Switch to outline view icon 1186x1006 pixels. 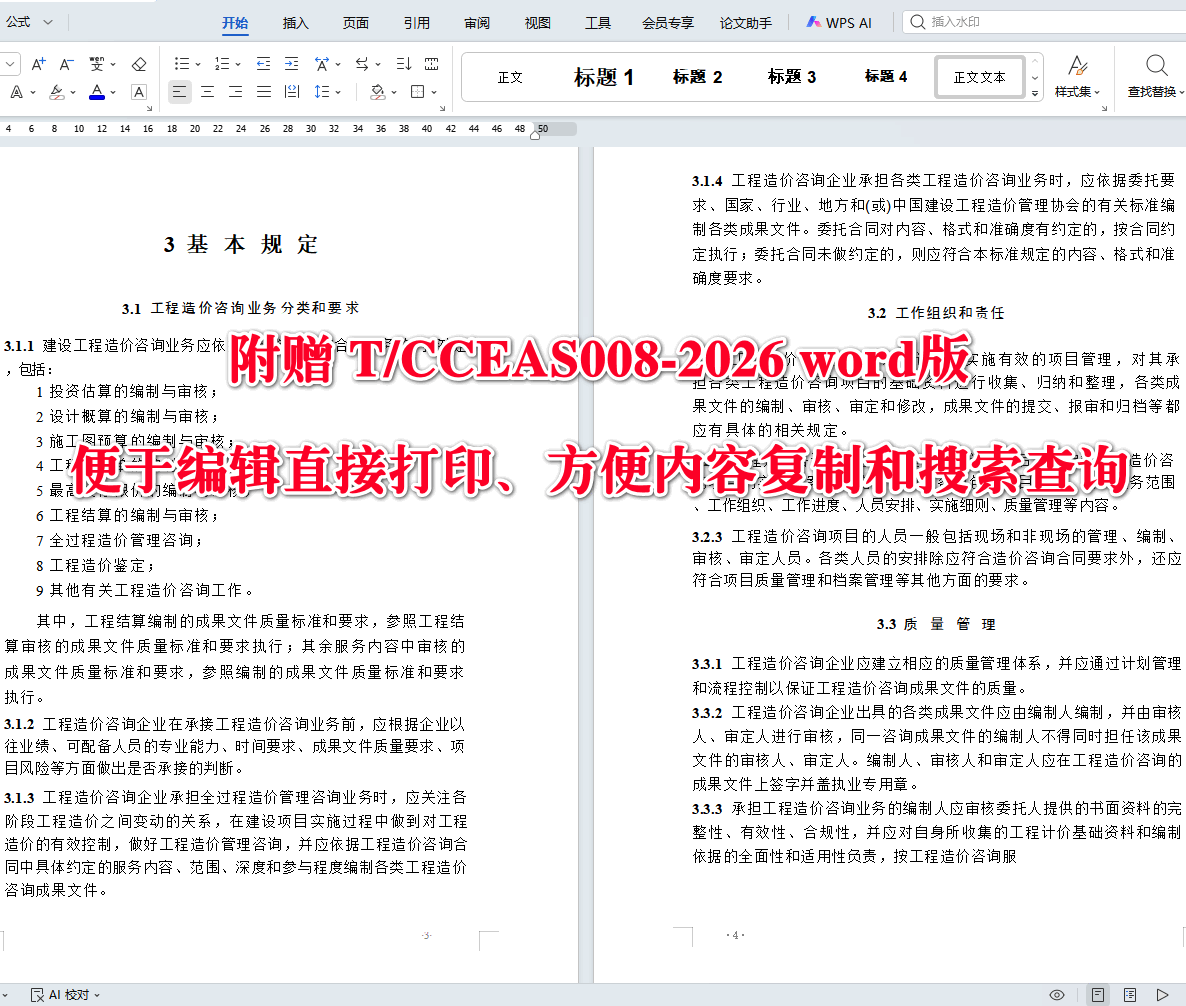pos(1130,995)
